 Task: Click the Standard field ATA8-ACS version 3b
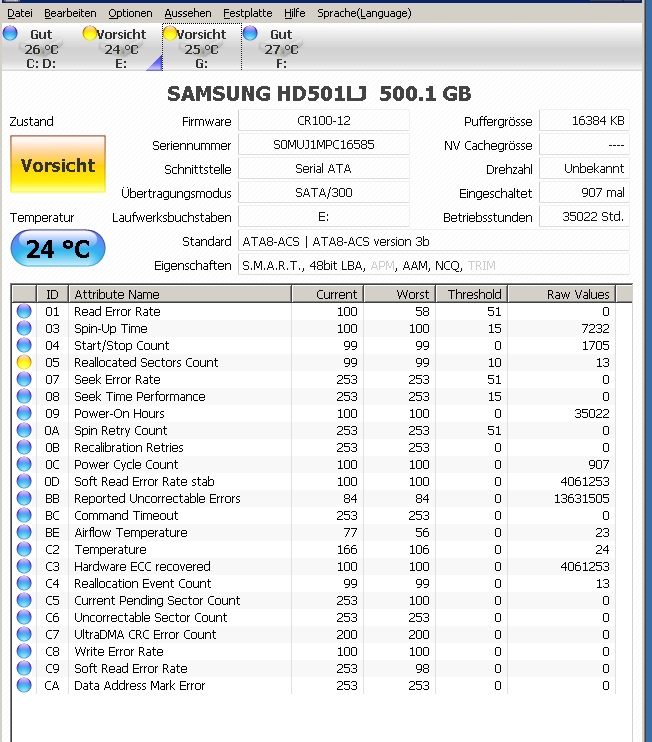(x=434, y=241)
